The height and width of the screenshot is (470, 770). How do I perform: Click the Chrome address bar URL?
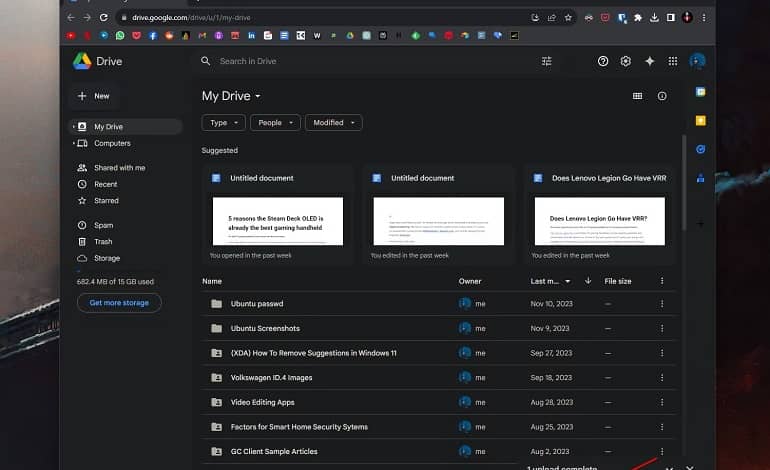click(191, 18)
